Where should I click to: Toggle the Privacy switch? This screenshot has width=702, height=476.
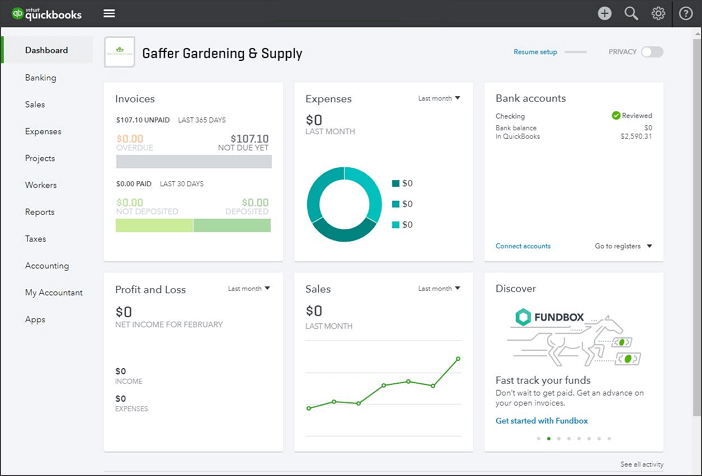[x=651, y=51]
